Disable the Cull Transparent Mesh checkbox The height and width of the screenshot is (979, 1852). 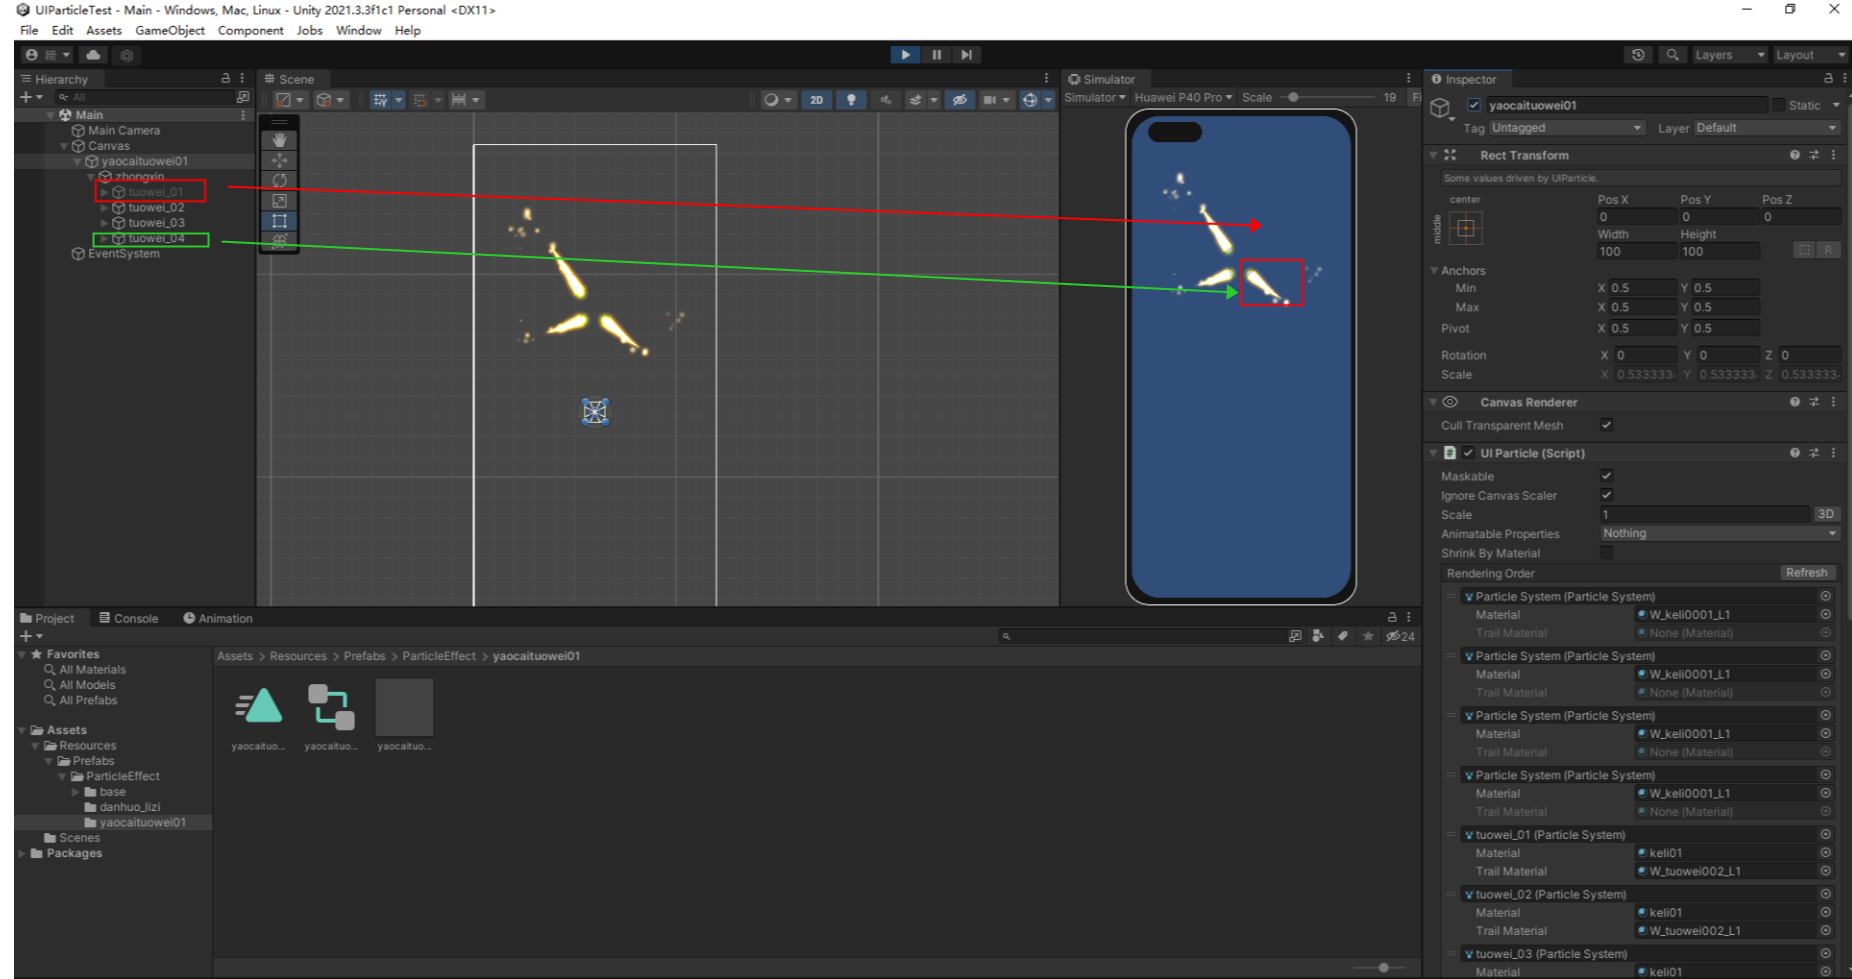pos(1607,425)
